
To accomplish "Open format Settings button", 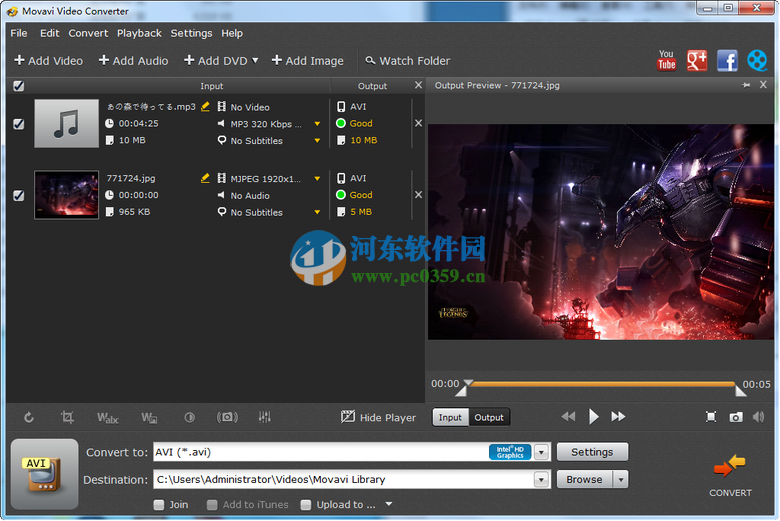I will pyautogui.click(x=592, y=452).
